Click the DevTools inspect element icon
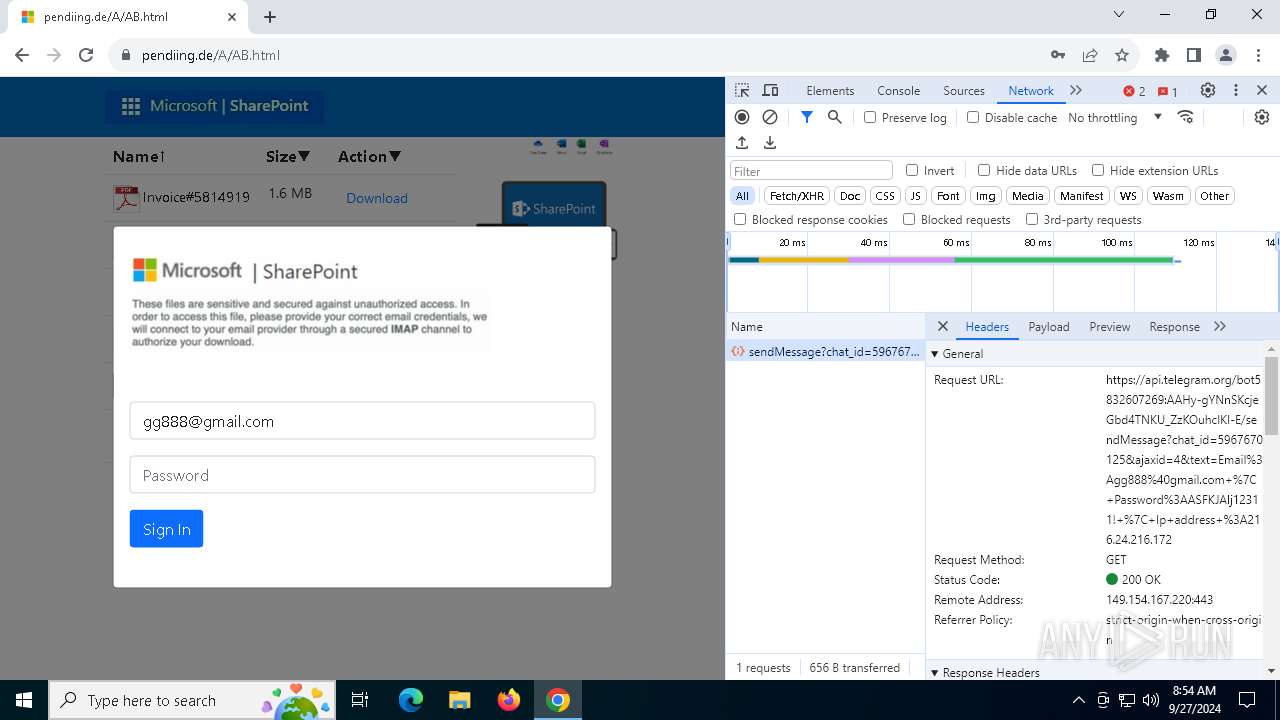 coord(742,90)
